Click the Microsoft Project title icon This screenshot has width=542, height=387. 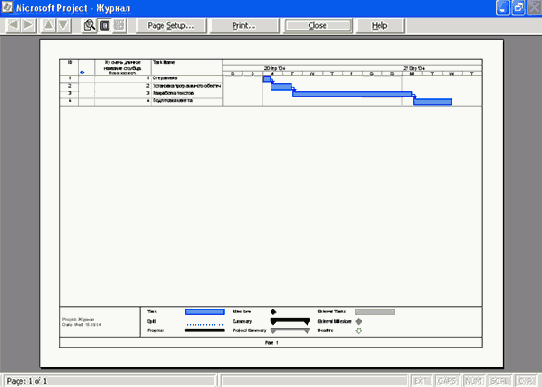[7, 8]
